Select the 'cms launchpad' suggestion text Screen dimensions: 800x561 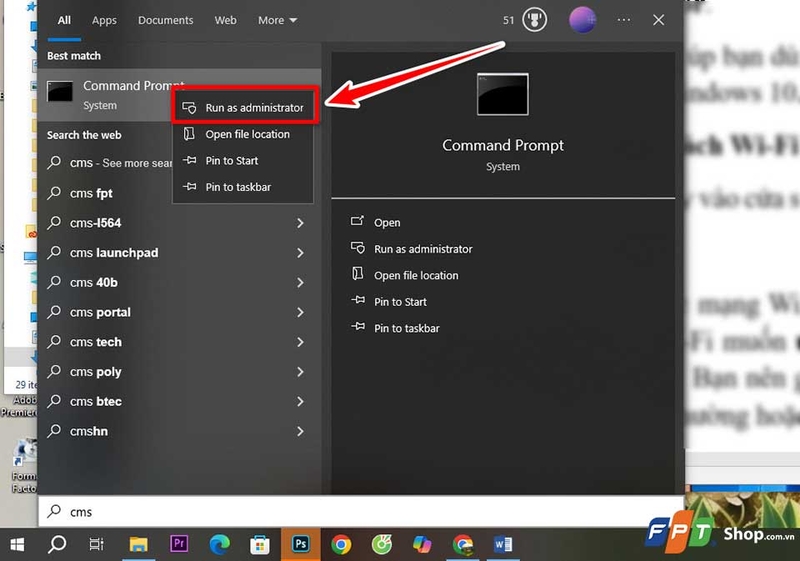[114, 253]
